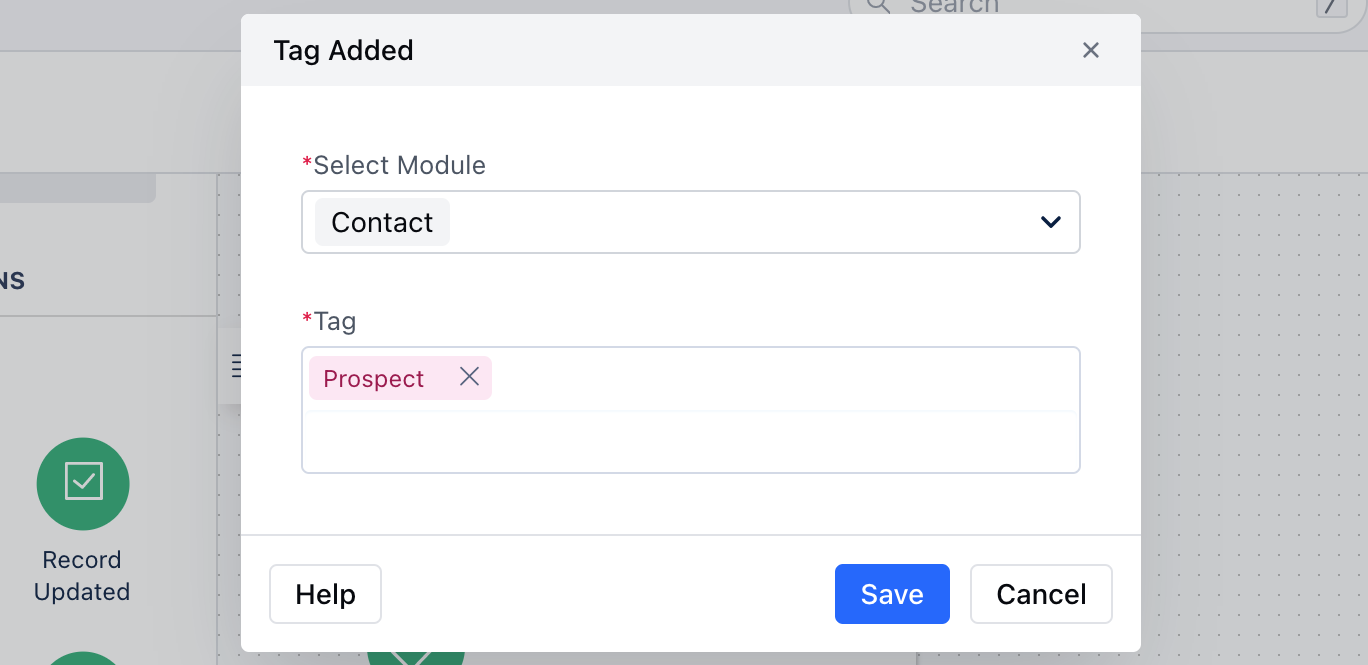
Task: Click the Record Updated green checkbox icon
Action: click(x=83, y=484)
